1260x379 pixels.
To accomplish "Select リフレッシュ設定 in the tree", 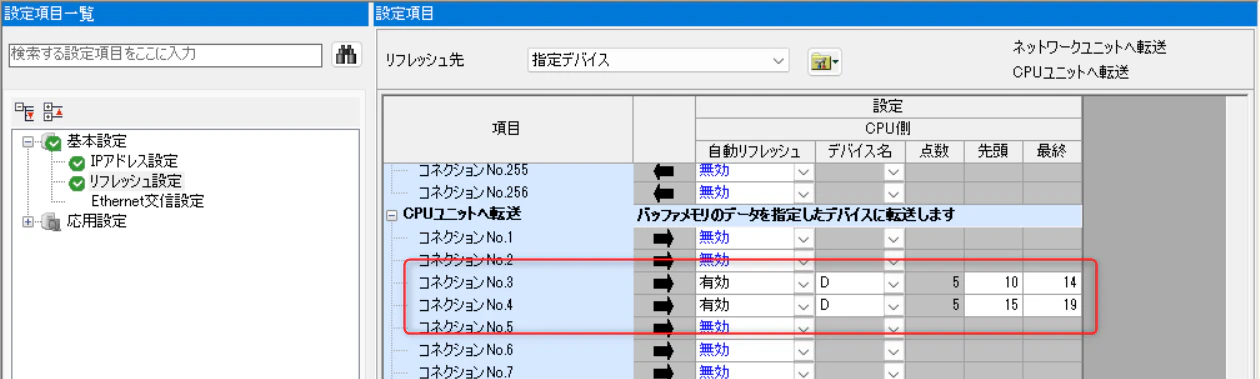I will click(x=135, y=182).
